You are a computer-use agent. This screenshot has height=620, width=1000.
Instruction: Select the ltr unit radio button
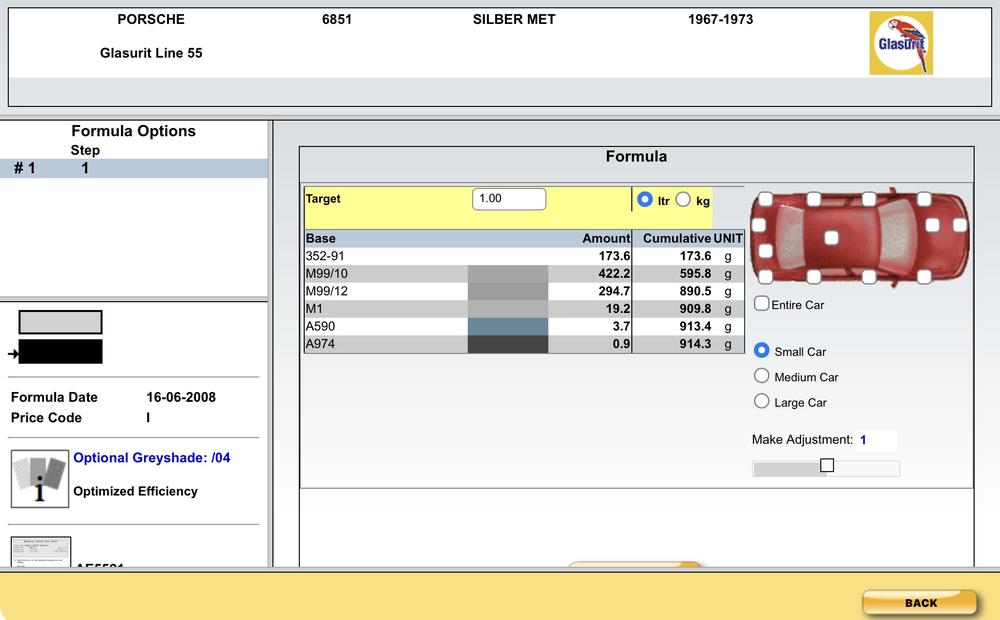tap(645, 200)
